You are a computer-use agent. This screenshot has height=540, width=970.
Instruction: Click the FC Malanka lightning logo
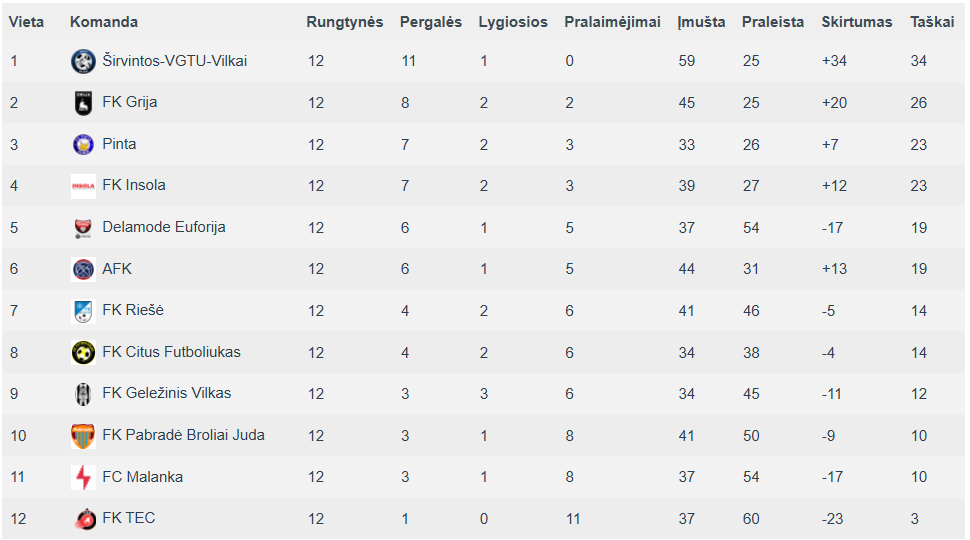click(83, 477)
